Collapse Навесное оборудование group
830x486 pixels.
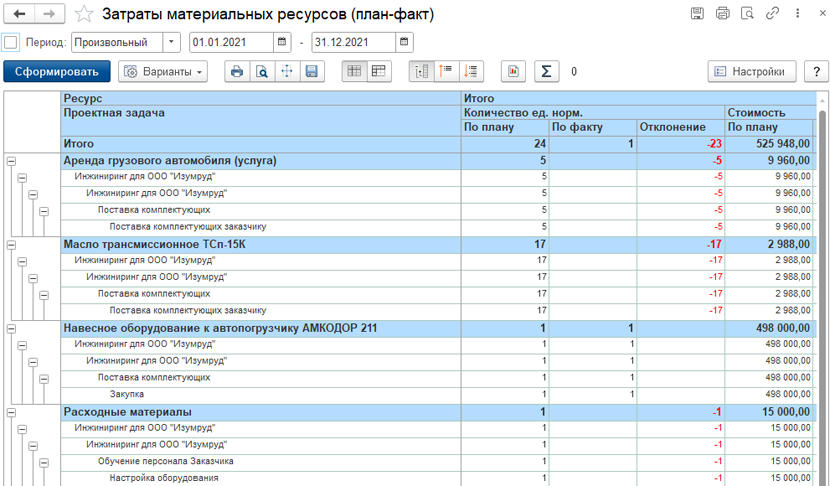[x=11, y=329]
